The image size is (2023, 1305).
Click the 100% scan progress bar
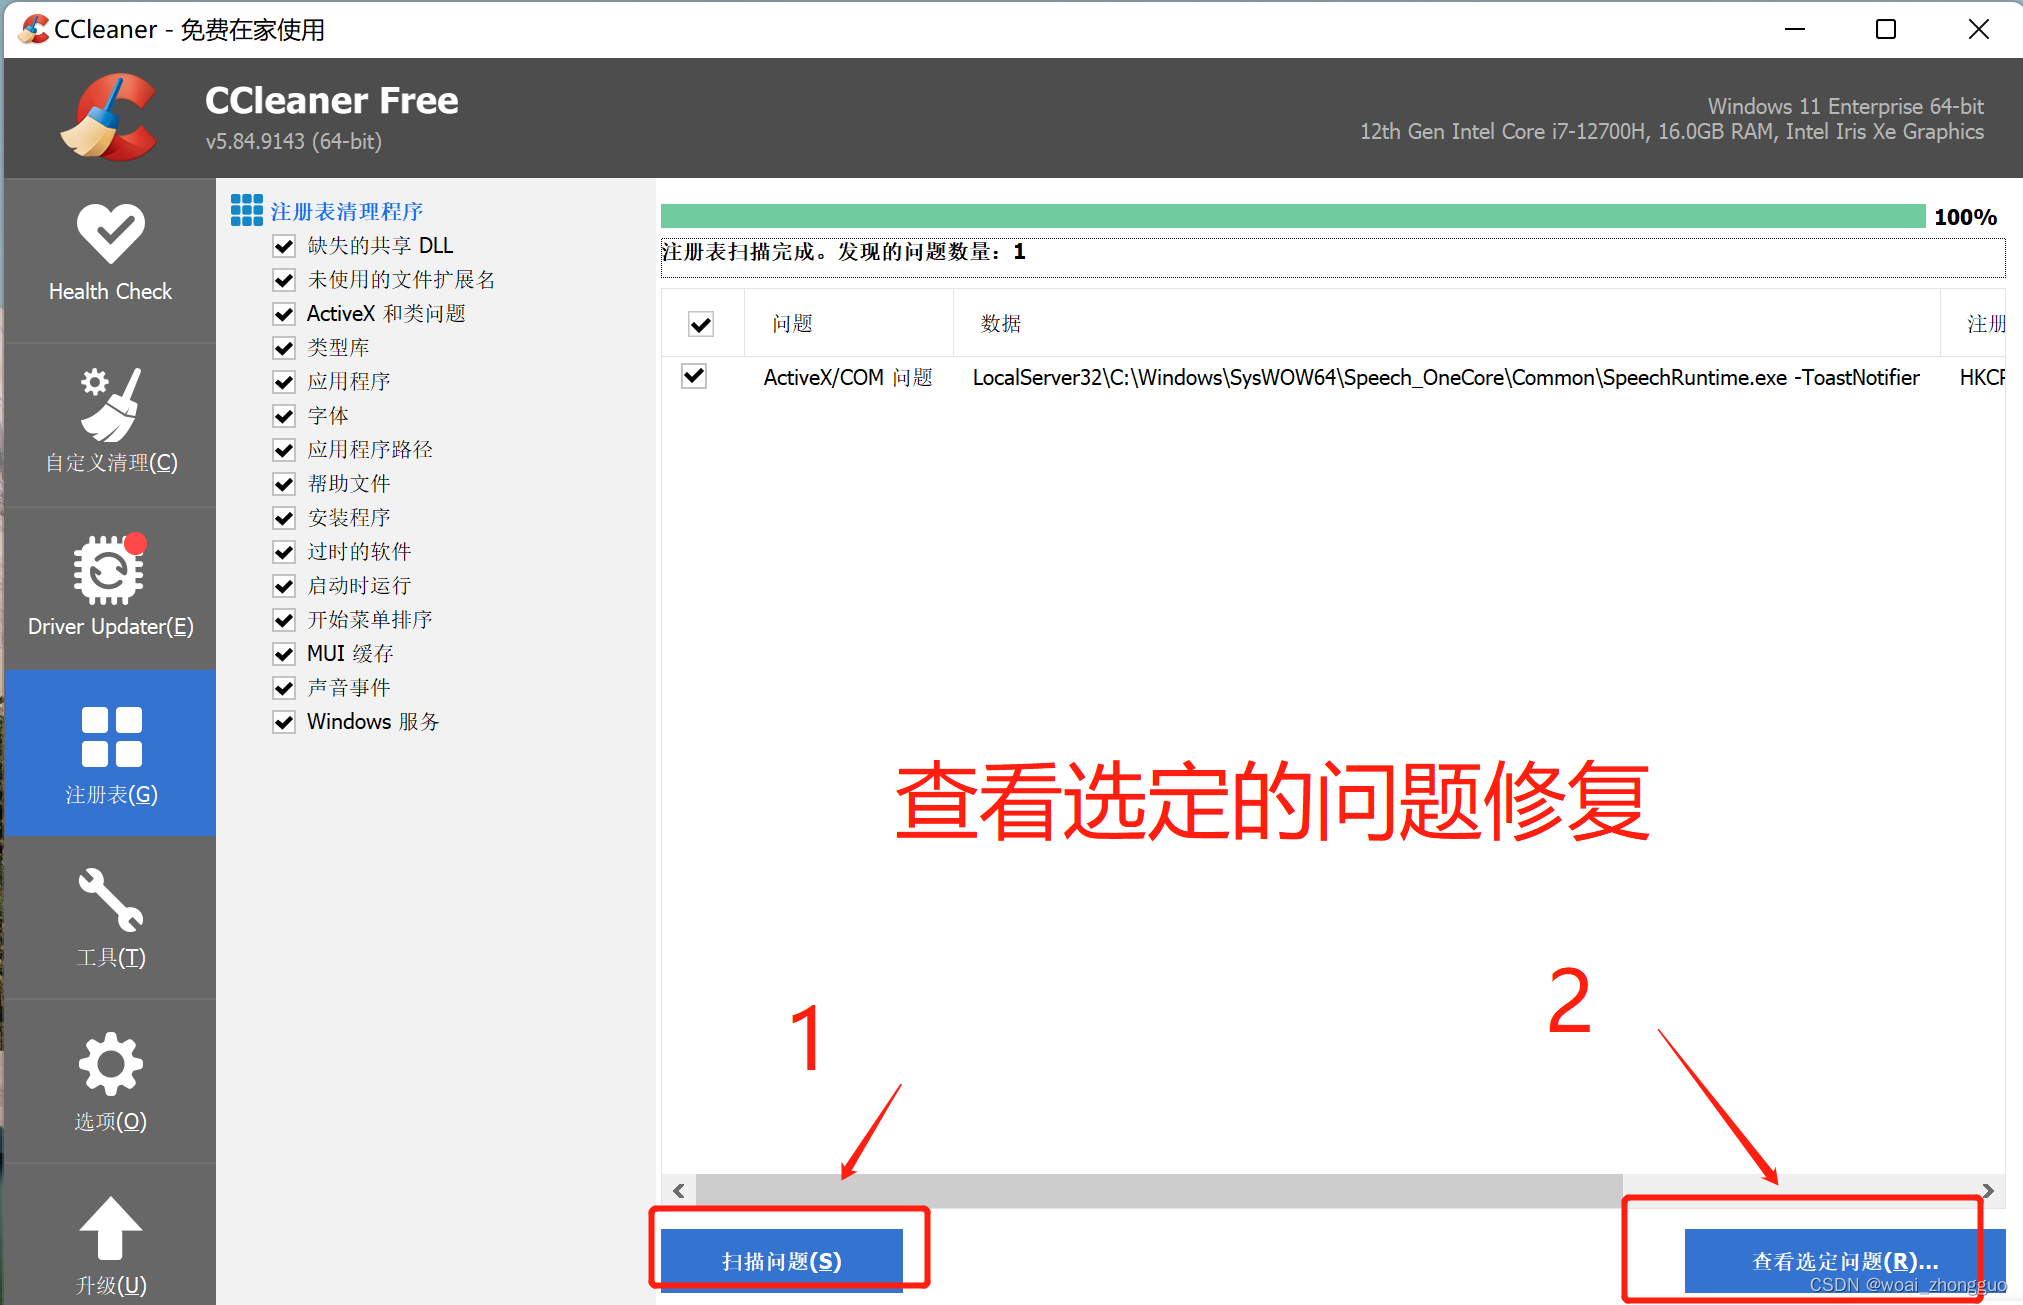pyautogui.click(x=1293, y=216)
